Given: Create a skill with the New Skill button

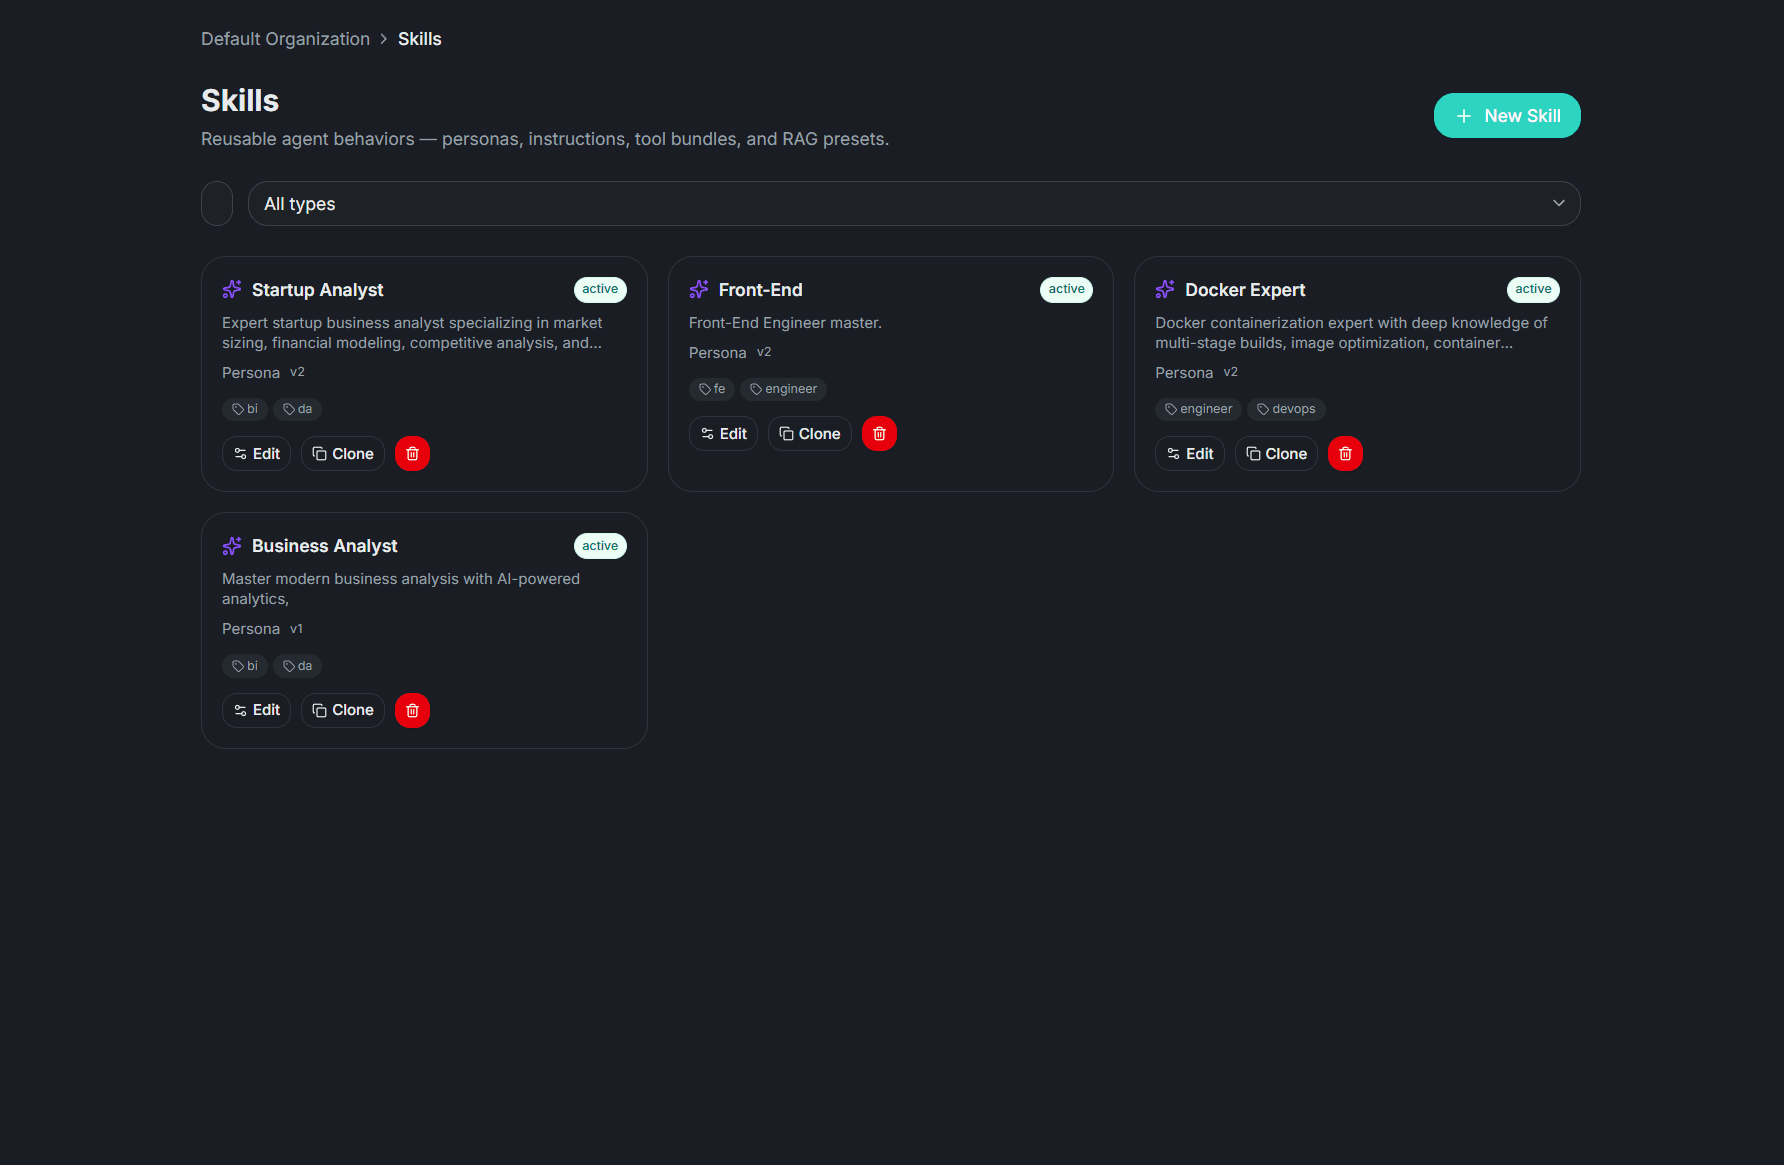Looking at the screenshot, I should pos(1506,115).
